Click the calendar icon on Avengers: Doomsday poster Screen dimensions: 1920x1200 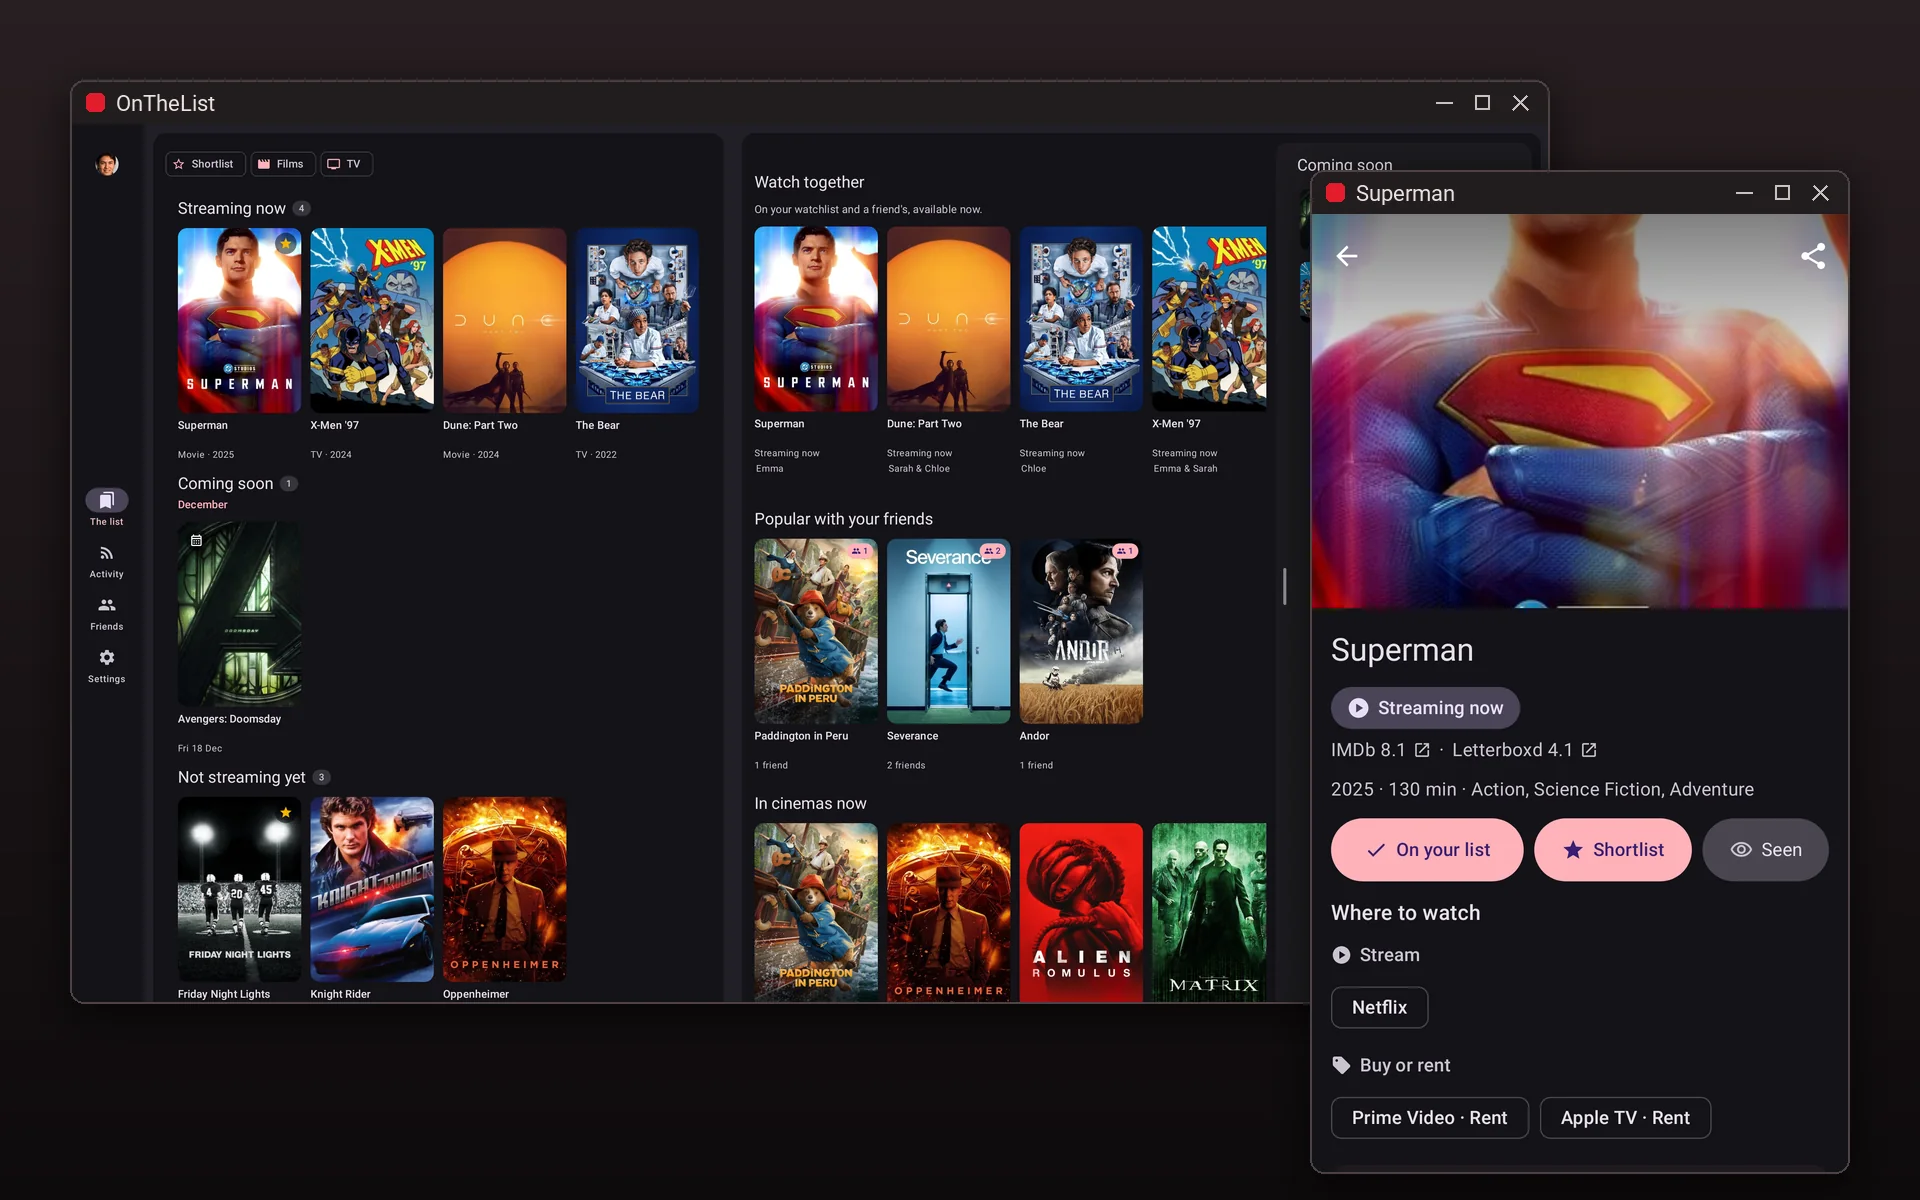(196, 540)
